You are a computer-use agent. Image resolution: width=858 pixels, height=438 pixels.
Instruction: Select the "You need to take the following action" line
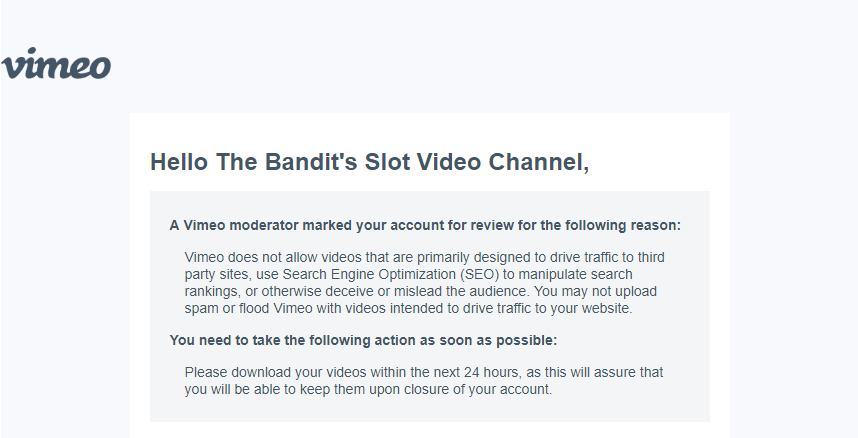pos(363,341)
